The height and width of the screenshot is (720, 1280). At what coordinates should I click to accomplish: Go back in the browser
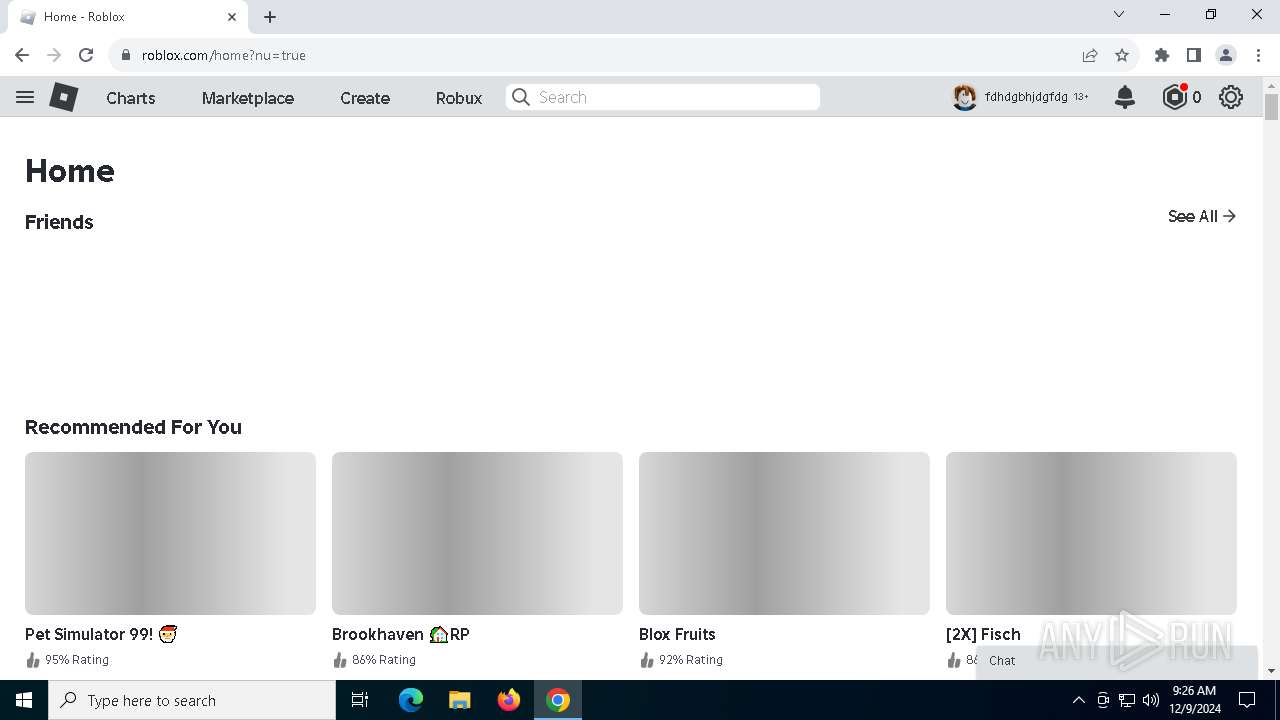pyautogui.click(x=22, y=55)
